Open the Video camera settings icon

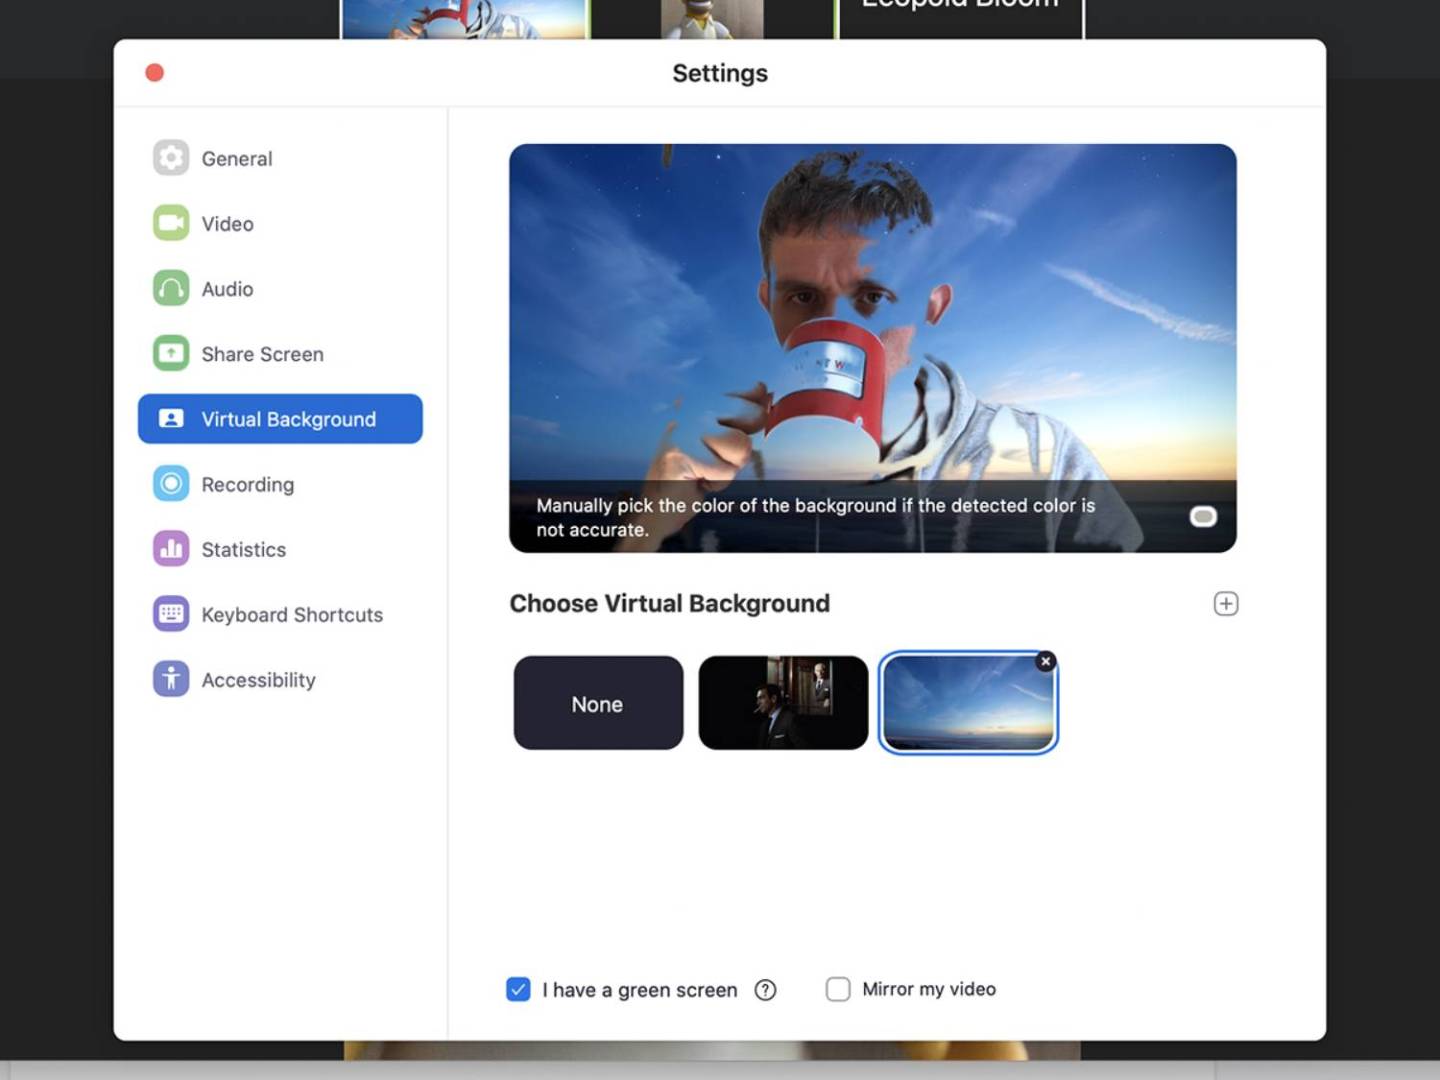coord(171,223)
